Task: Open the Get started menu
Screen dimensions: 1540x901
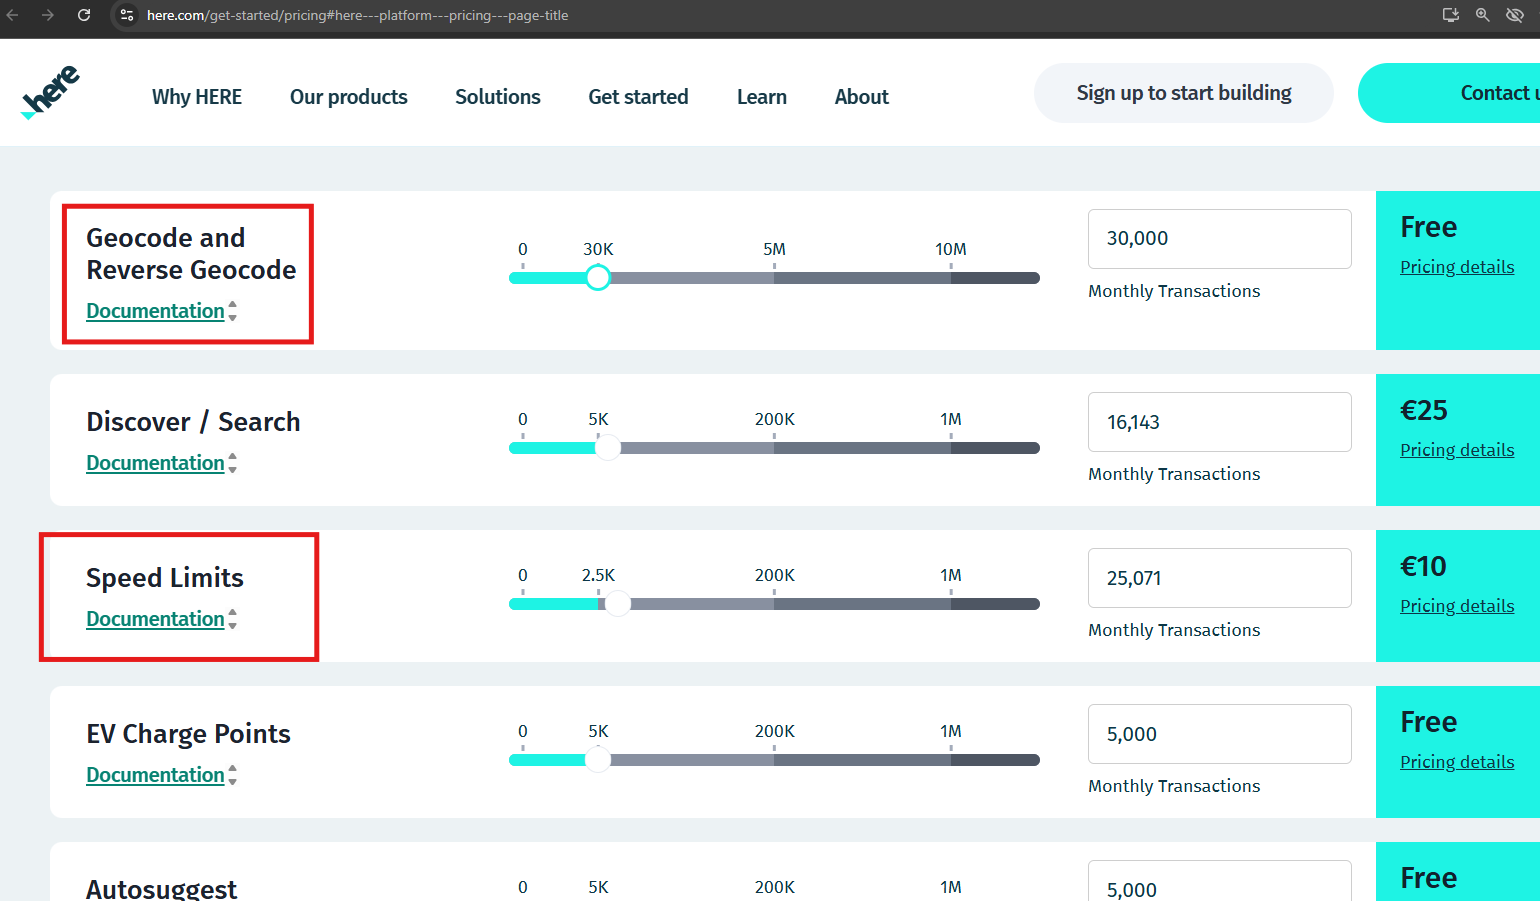Action: [x=638, y=97]
